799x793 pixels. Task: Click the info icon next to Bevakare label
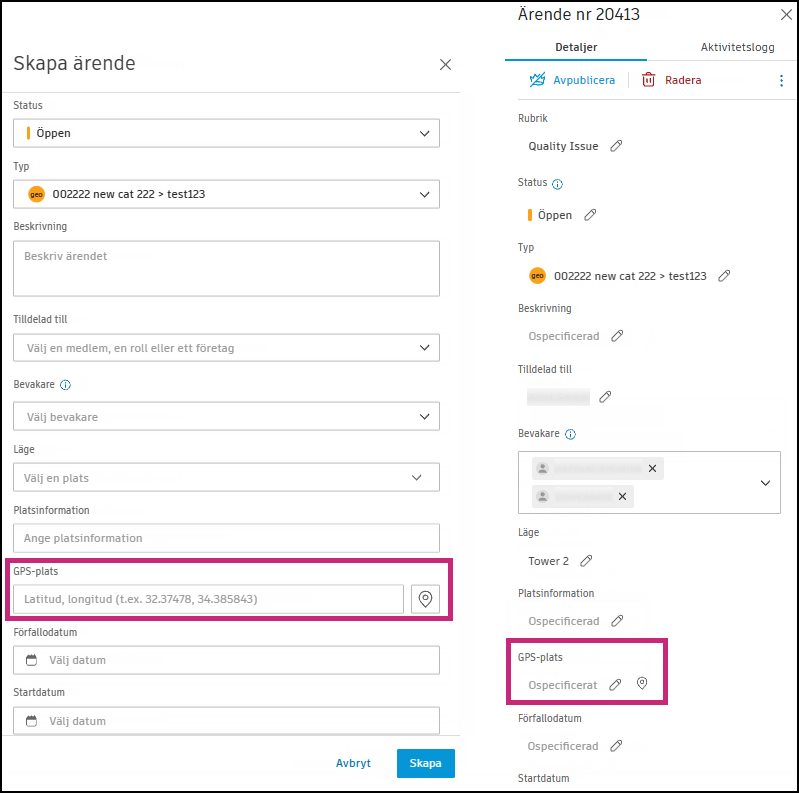66,385
